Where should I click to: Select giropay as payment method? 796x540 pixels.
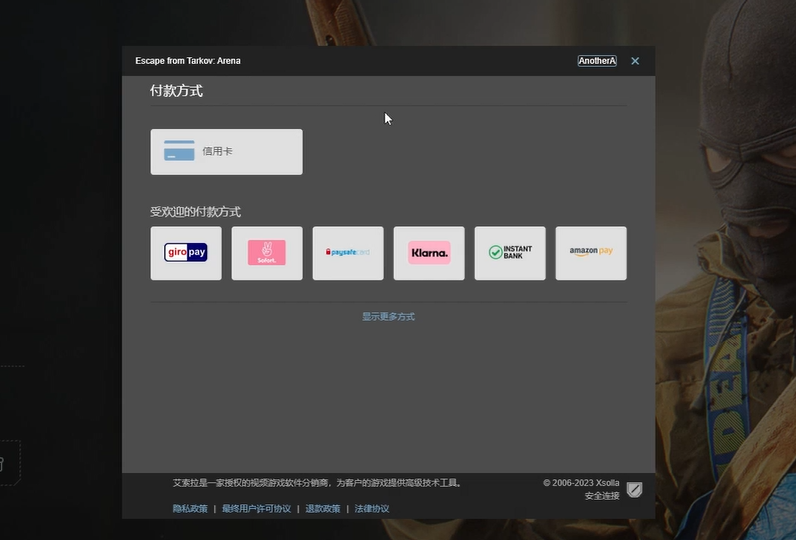pyautogui.click(x=186, y=253)
